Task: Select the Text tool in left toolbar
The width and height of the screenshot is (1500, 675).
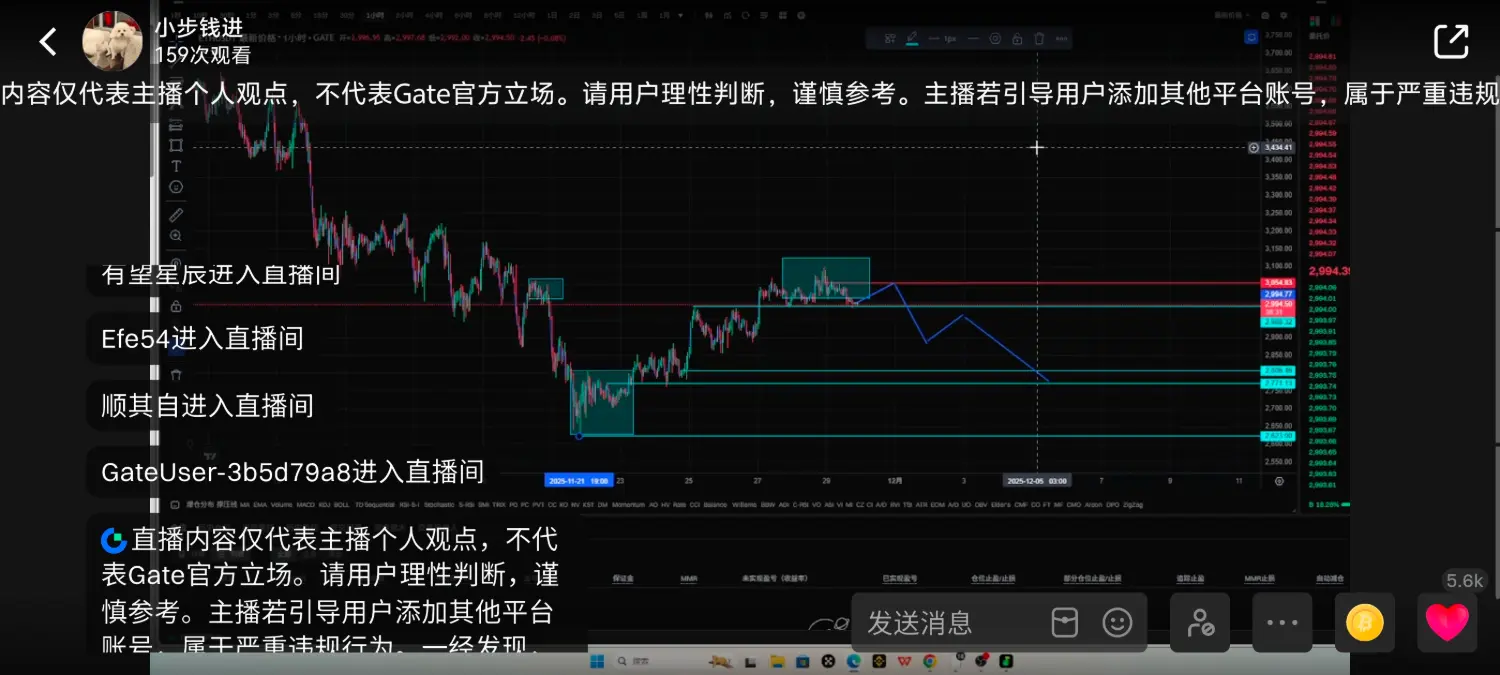Action: point(176,166)
